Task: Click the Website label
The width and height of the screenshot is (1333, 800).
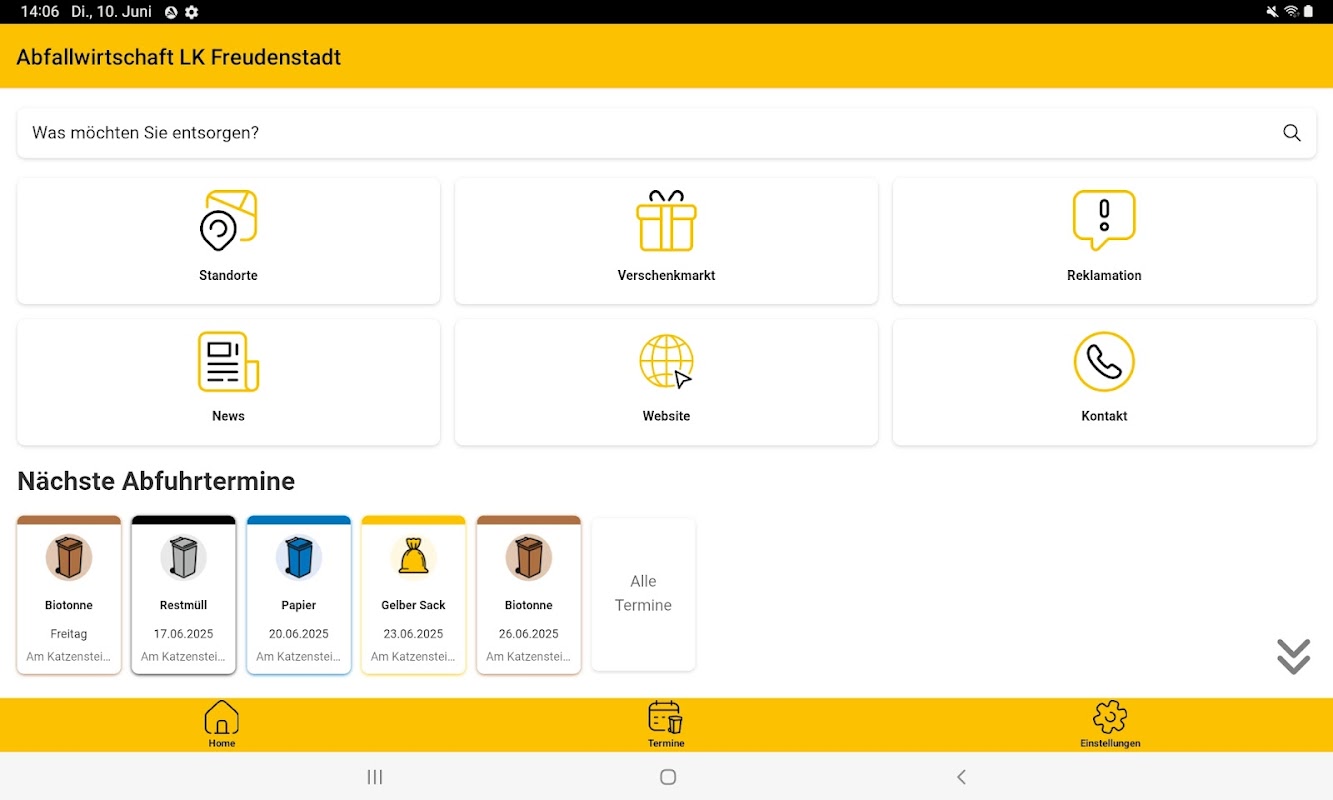Action: click(666, 416)
